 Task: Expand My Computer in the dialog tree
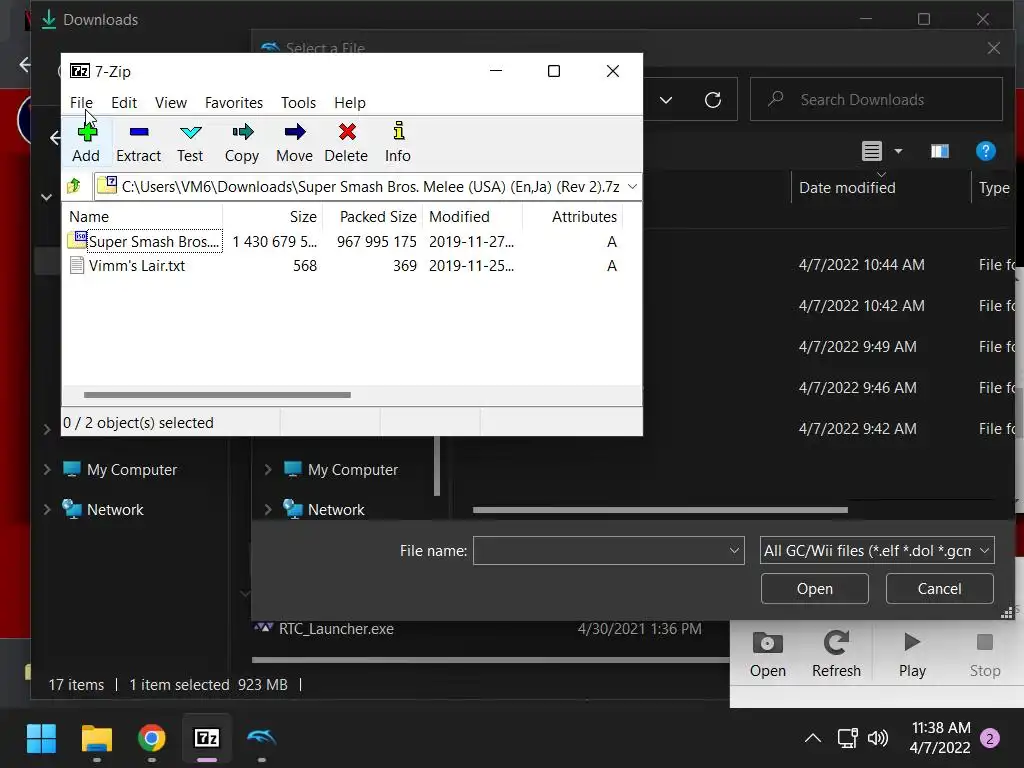tap(268, 470)
